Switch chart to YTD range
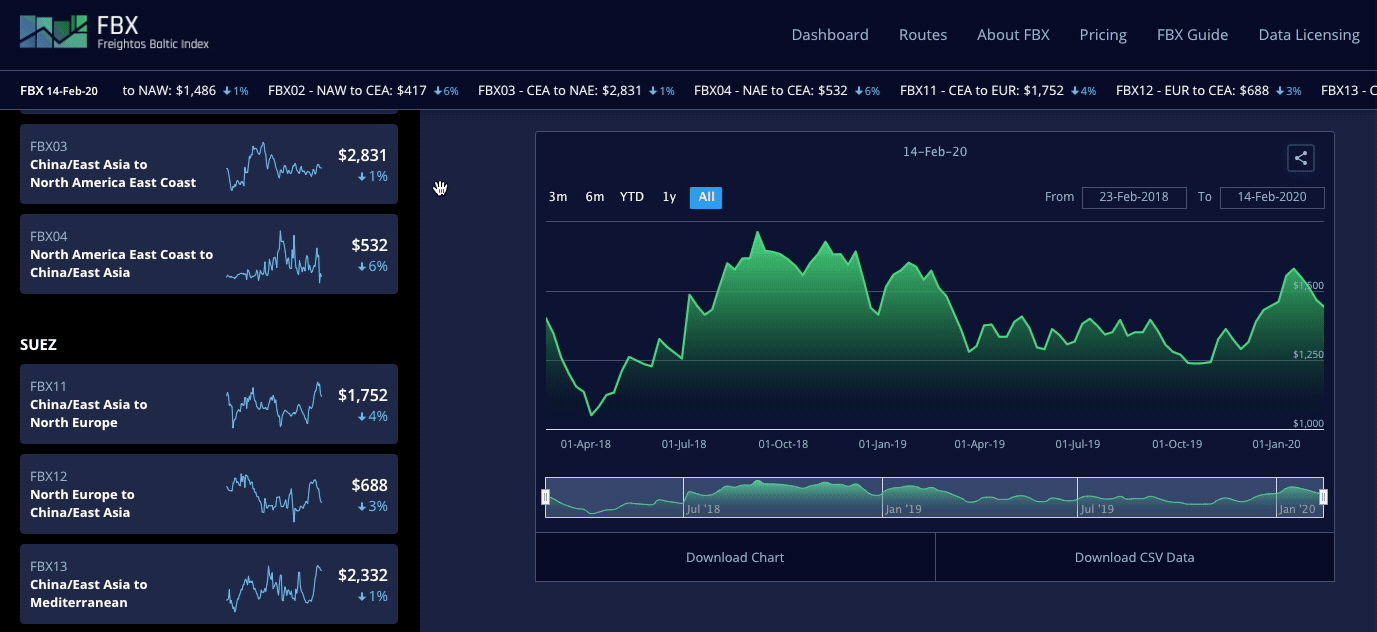This screenshot has width=1377, height=632. pos(632,197)
